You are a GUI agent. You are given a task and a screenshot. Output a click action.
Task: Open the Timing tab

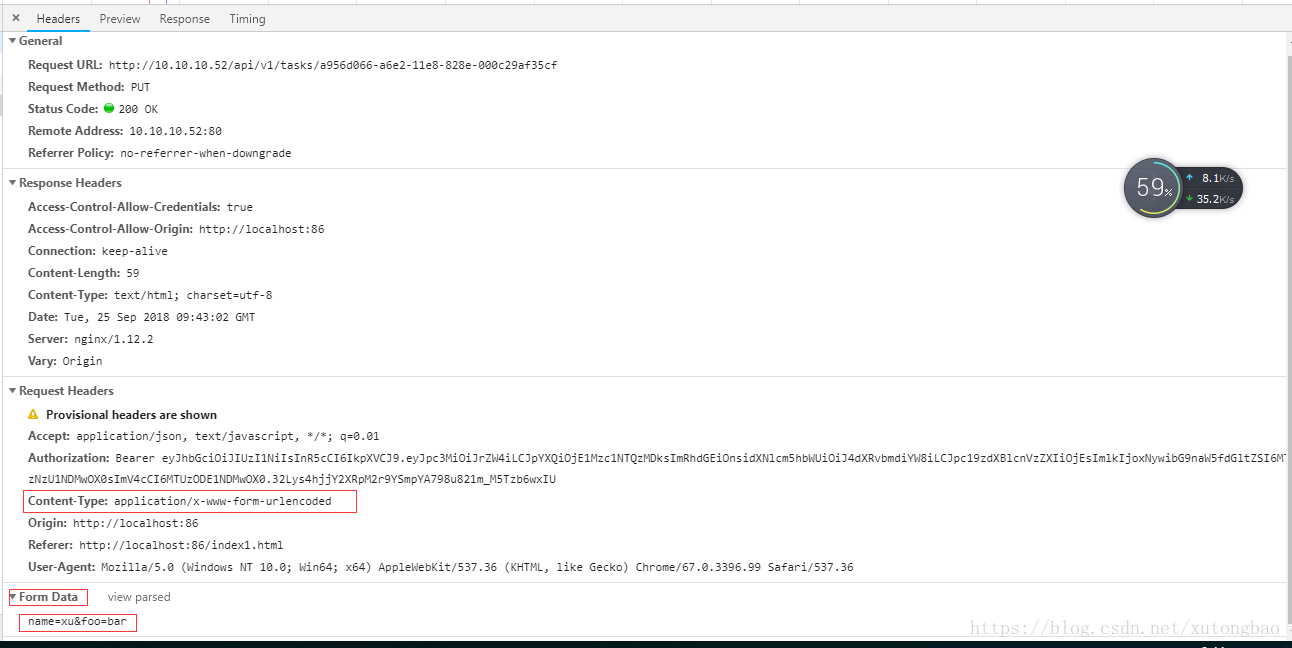click(x=247, y=17)
